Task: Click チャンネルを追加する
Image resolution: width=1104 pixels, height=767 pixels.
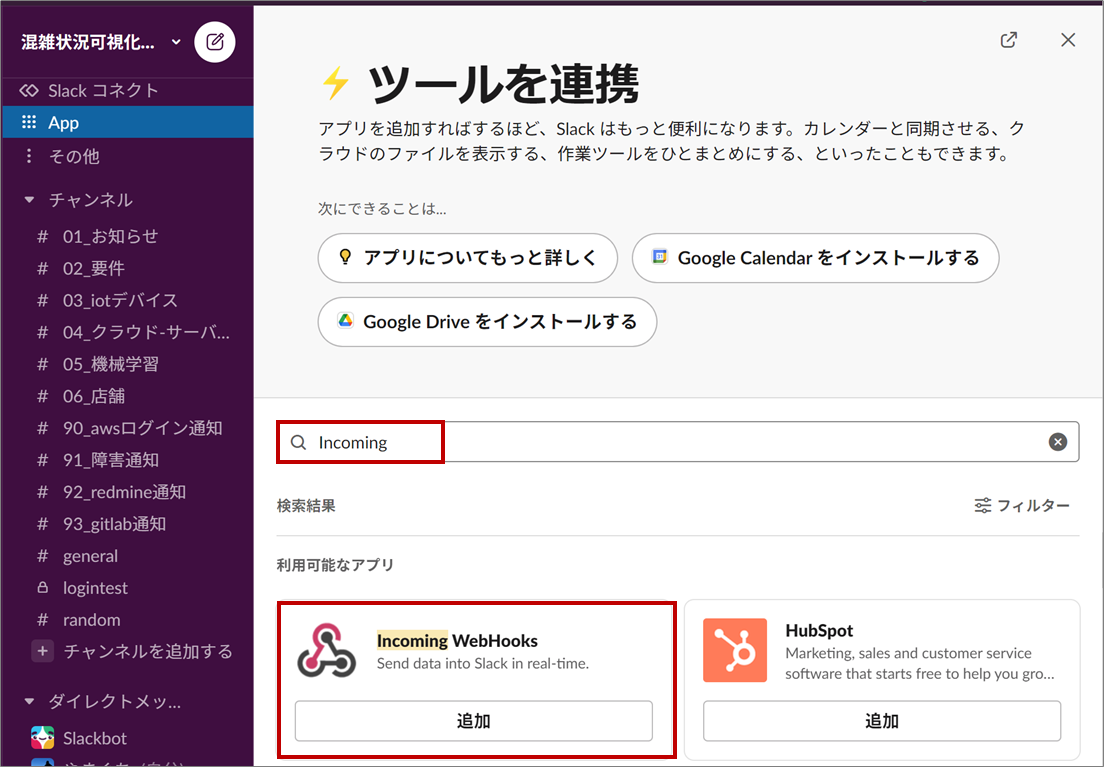Action: tap(148, 651)
